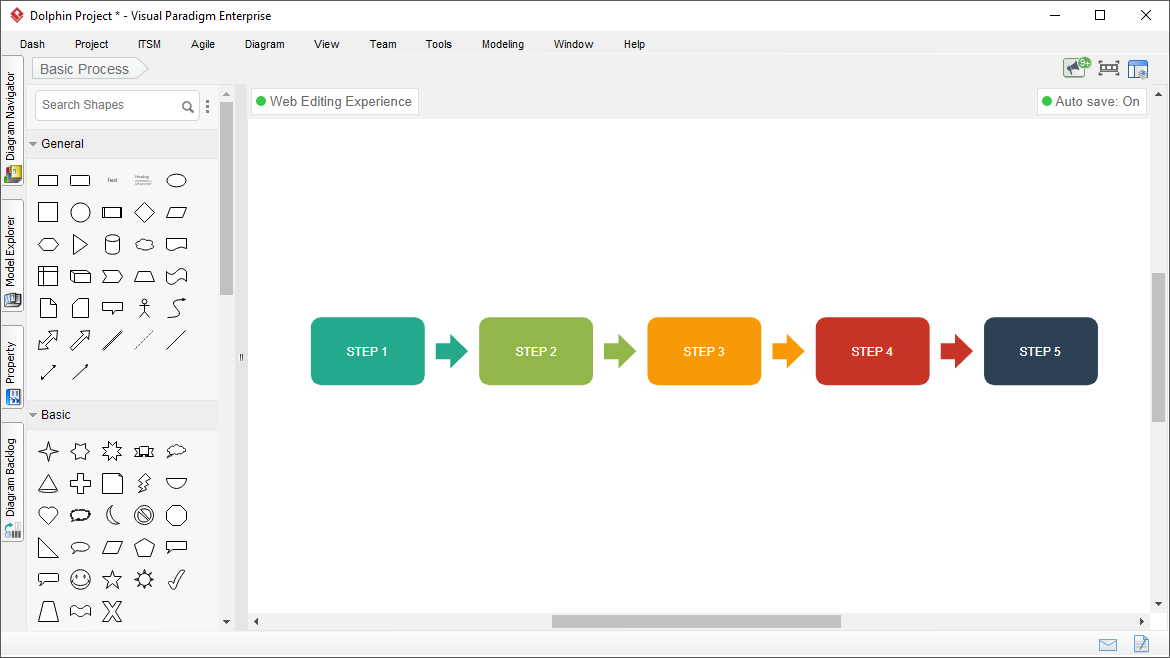1170x658 pixels.
Task: Collapse the General shapes section
Action: coord(33,144)
